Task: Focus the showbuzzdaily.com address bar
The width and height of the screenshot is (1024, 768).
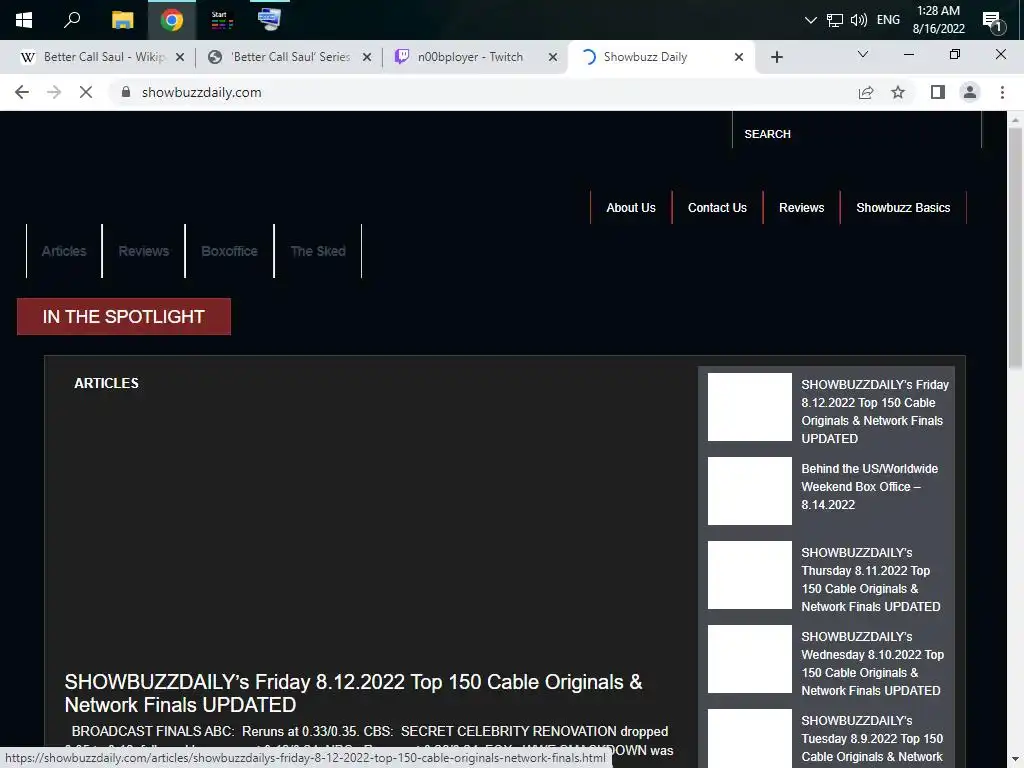Action: (483, 92)
